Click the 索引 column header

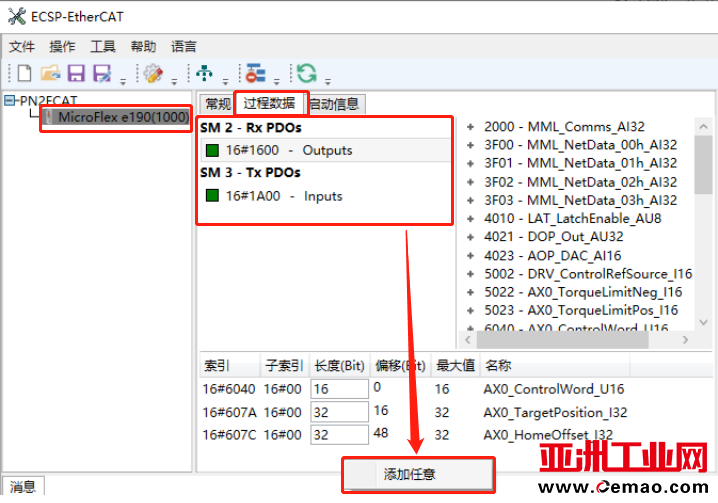230,366
